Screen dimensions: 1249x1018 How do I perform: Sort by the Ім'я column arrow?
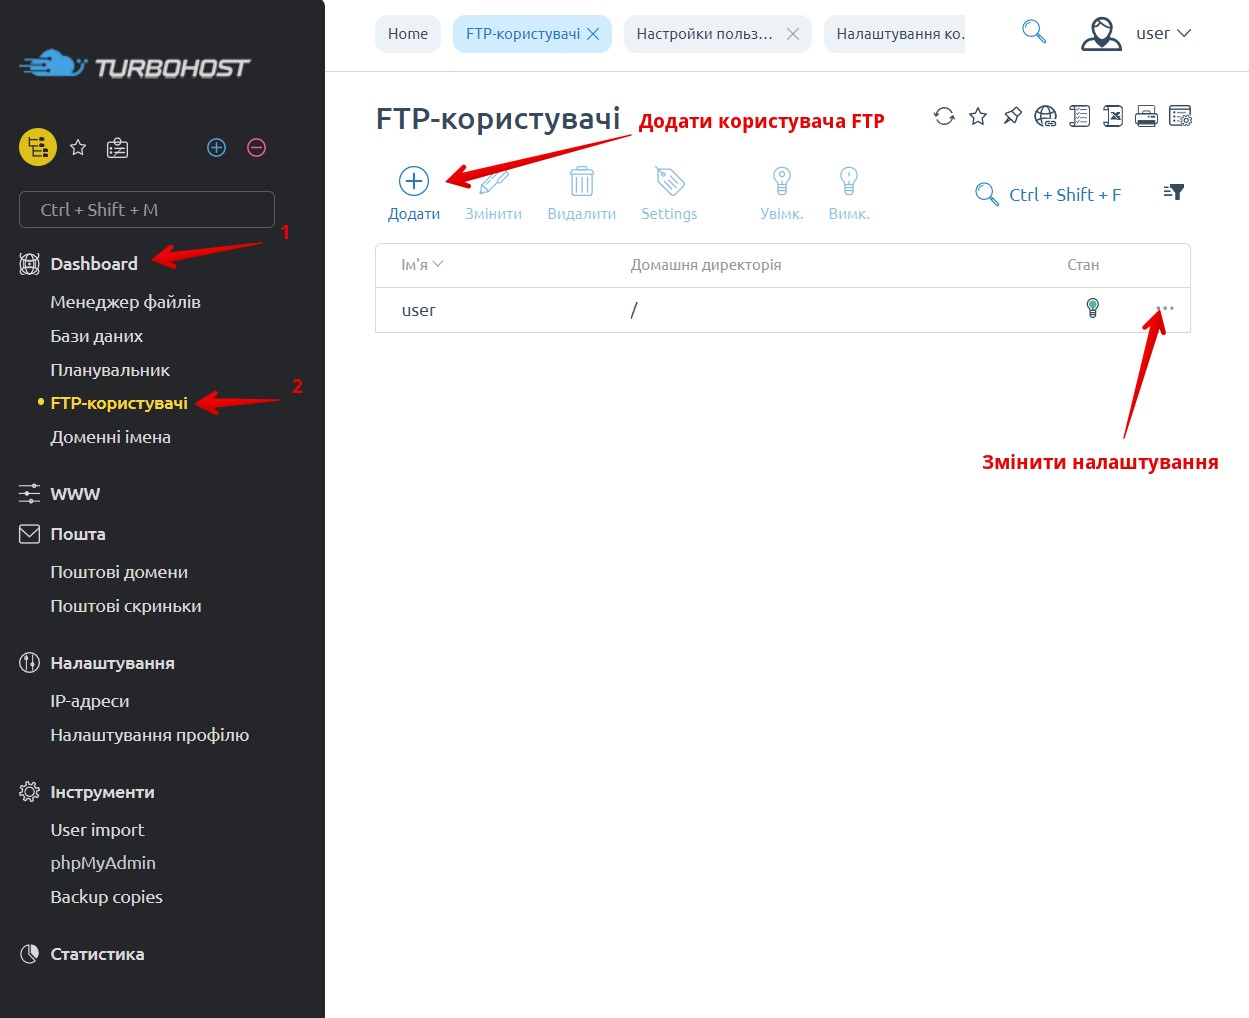click(x=438, y=264)
